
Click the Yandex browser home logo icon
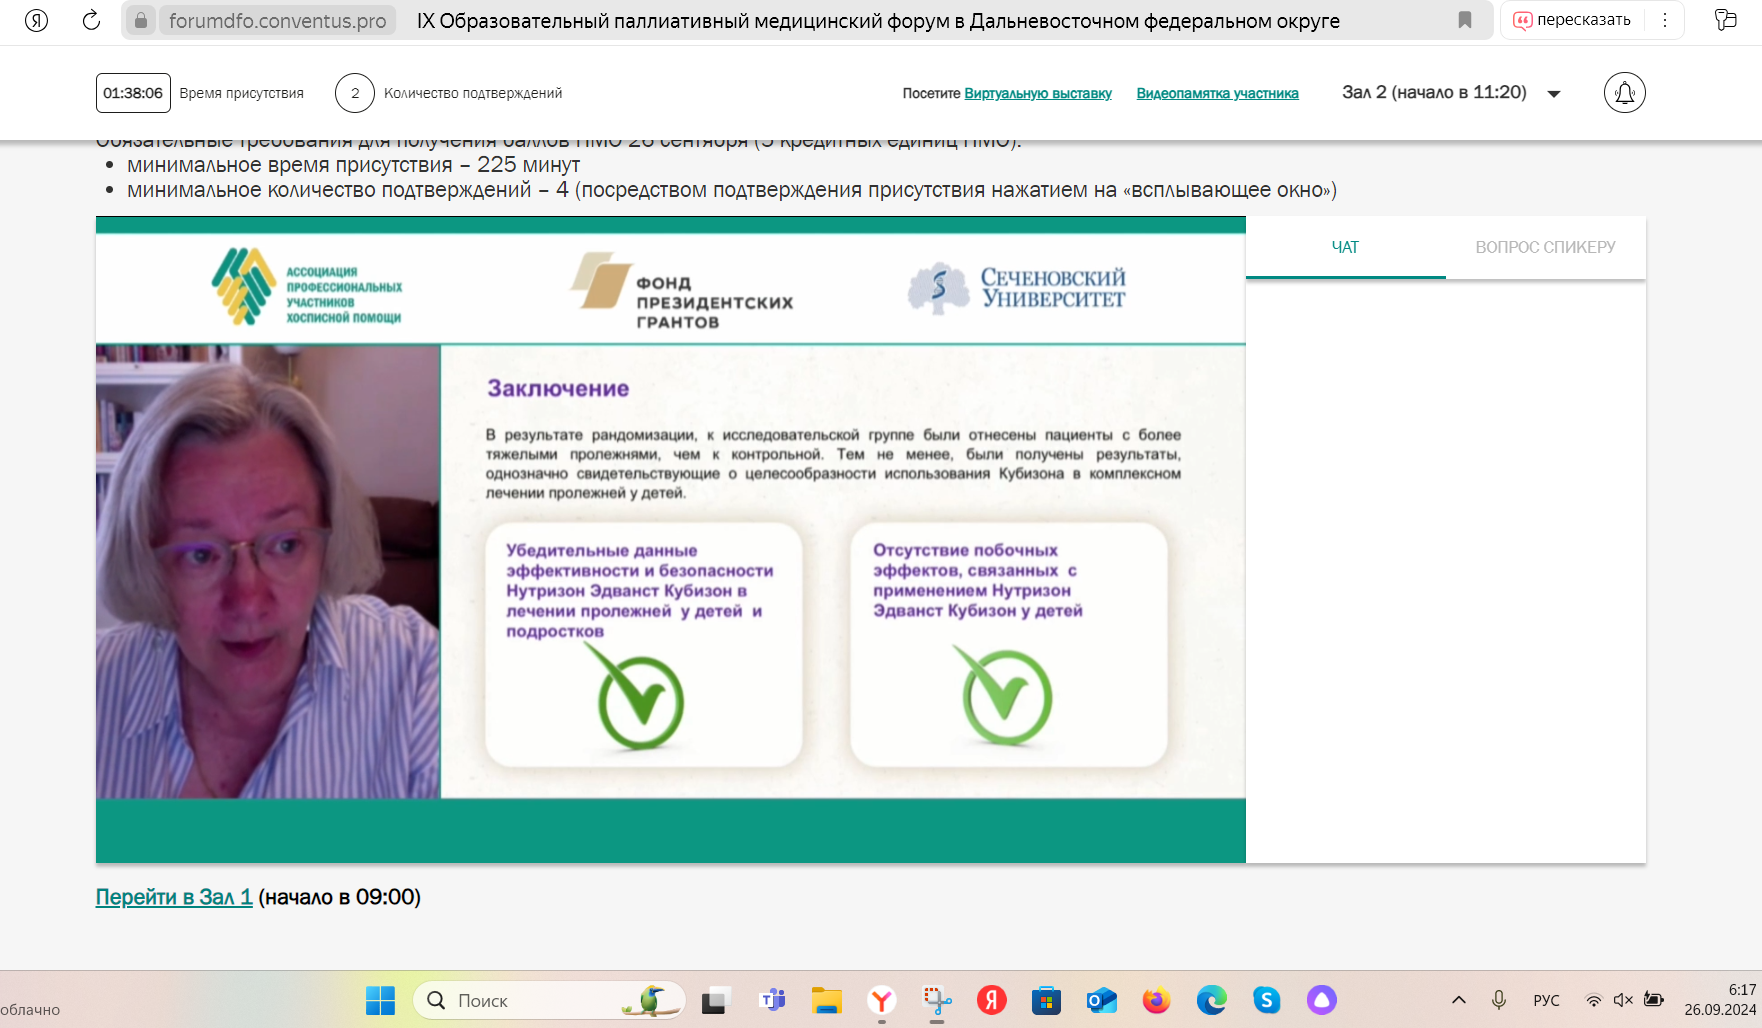tap(36, 20)
